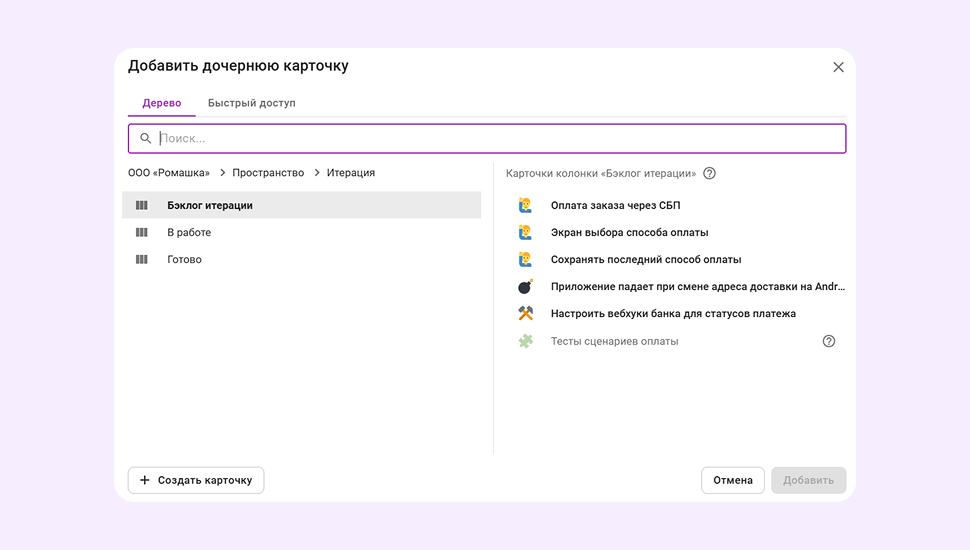Click the user story icon of Оплата заказа через СБП
The height and width of the screenshot is (550, 970).
(525, 205)
